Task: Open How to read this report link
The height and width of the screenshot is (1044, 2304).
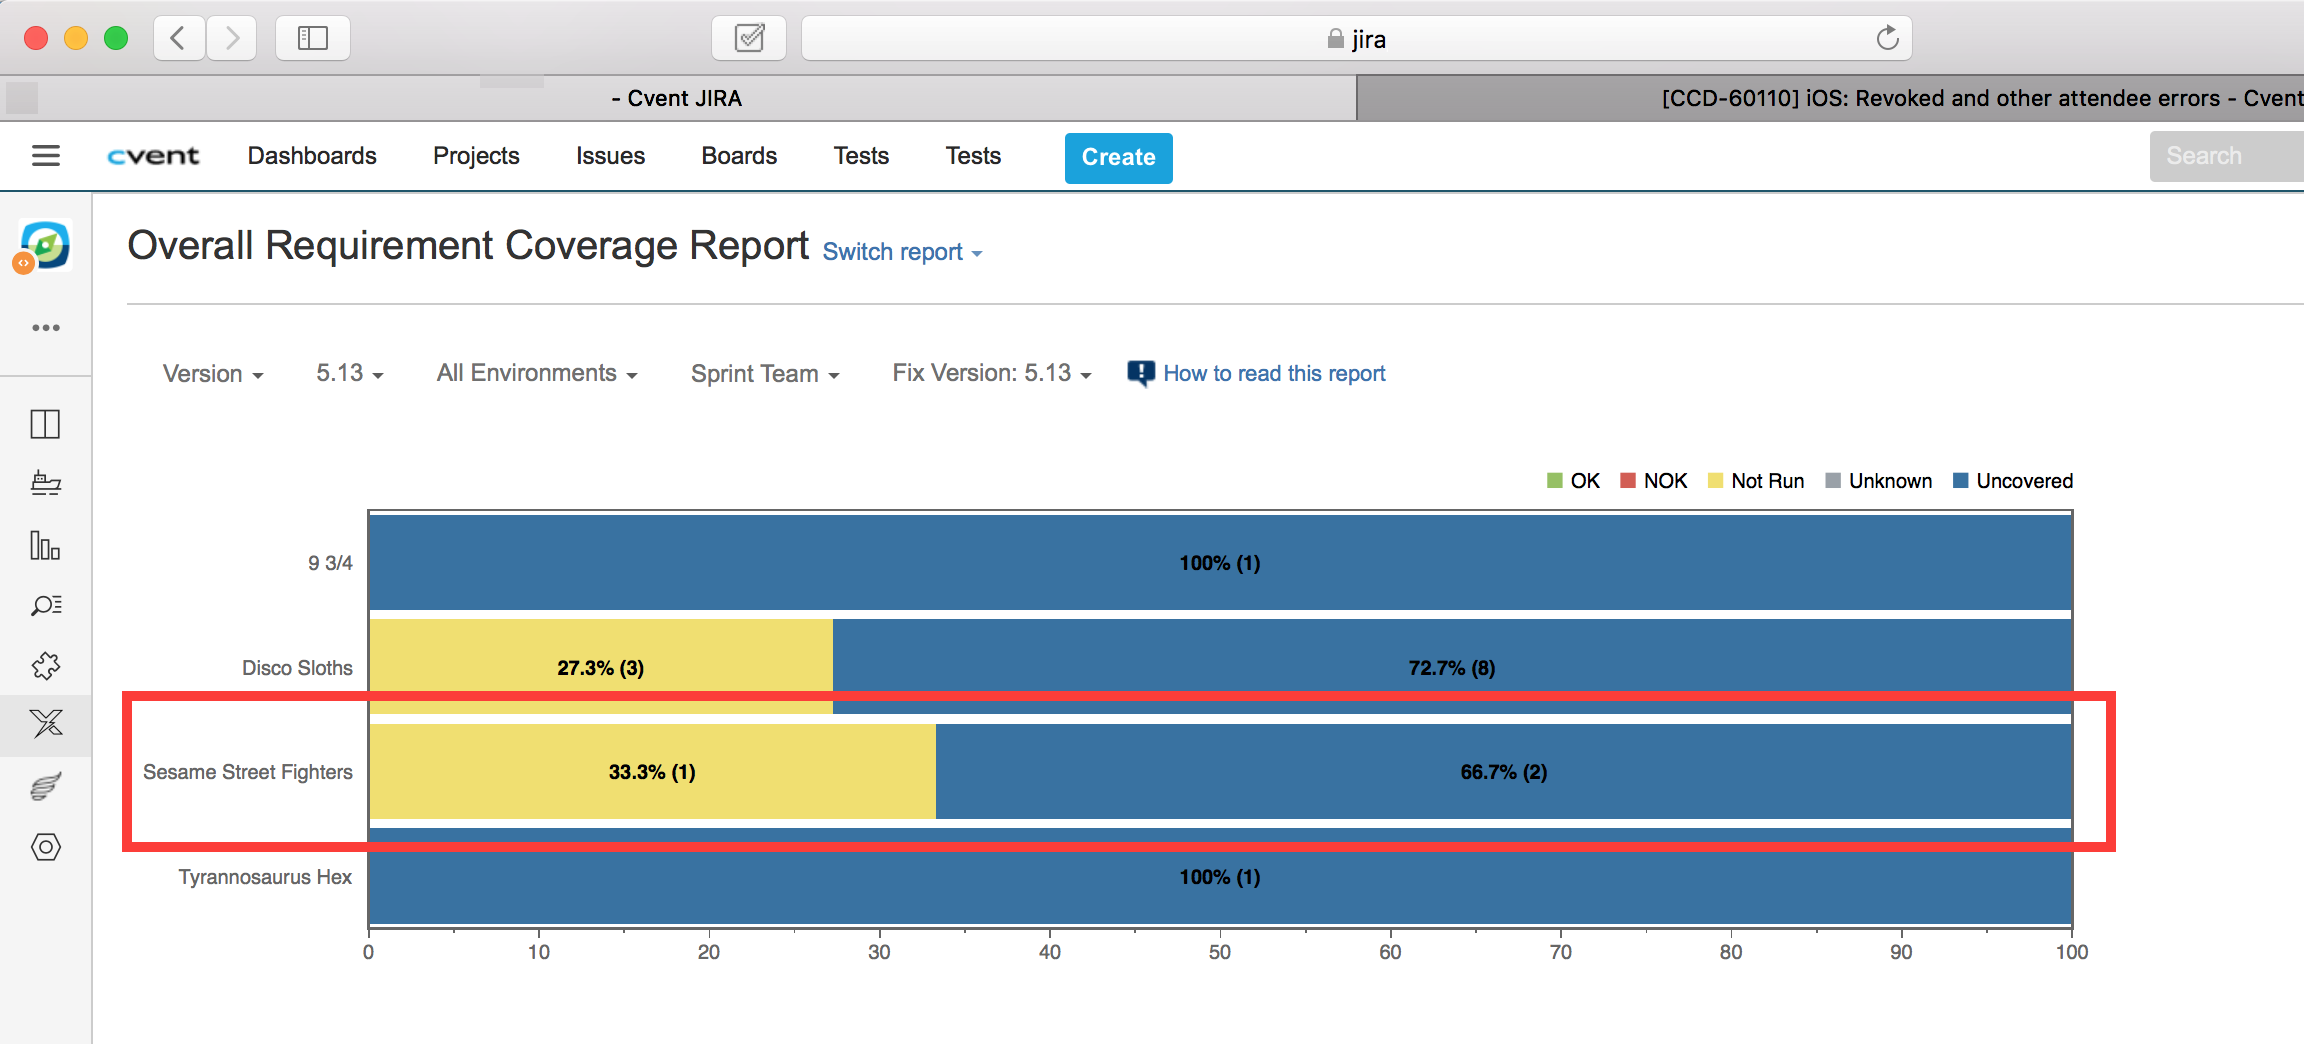Action: [x=1273, y=374]
